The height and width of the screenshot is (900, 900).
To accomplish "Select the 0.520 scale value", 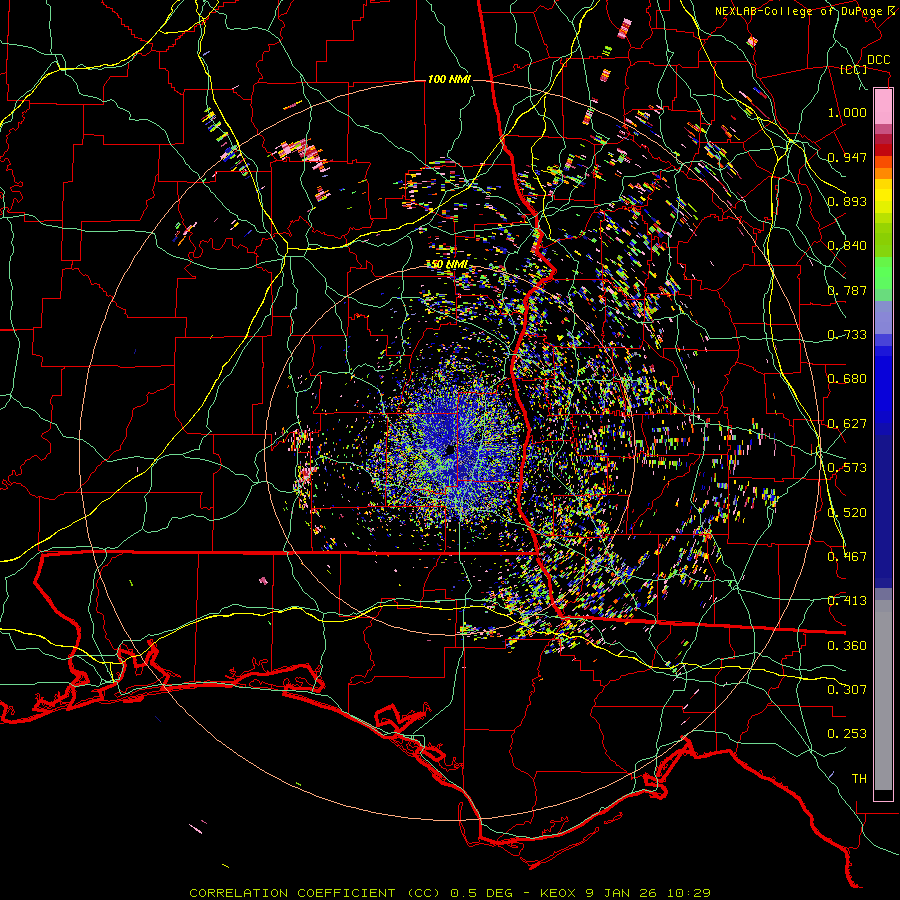I will click(x=847, y=513).
